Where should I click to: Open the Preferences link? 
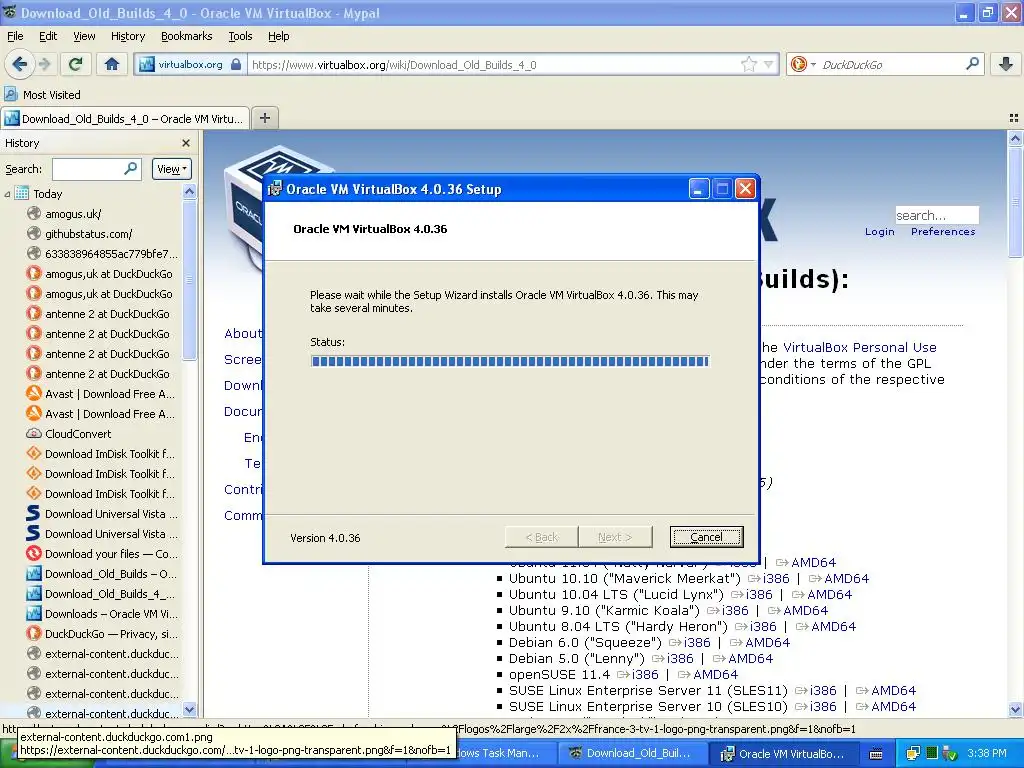point(943,231)
